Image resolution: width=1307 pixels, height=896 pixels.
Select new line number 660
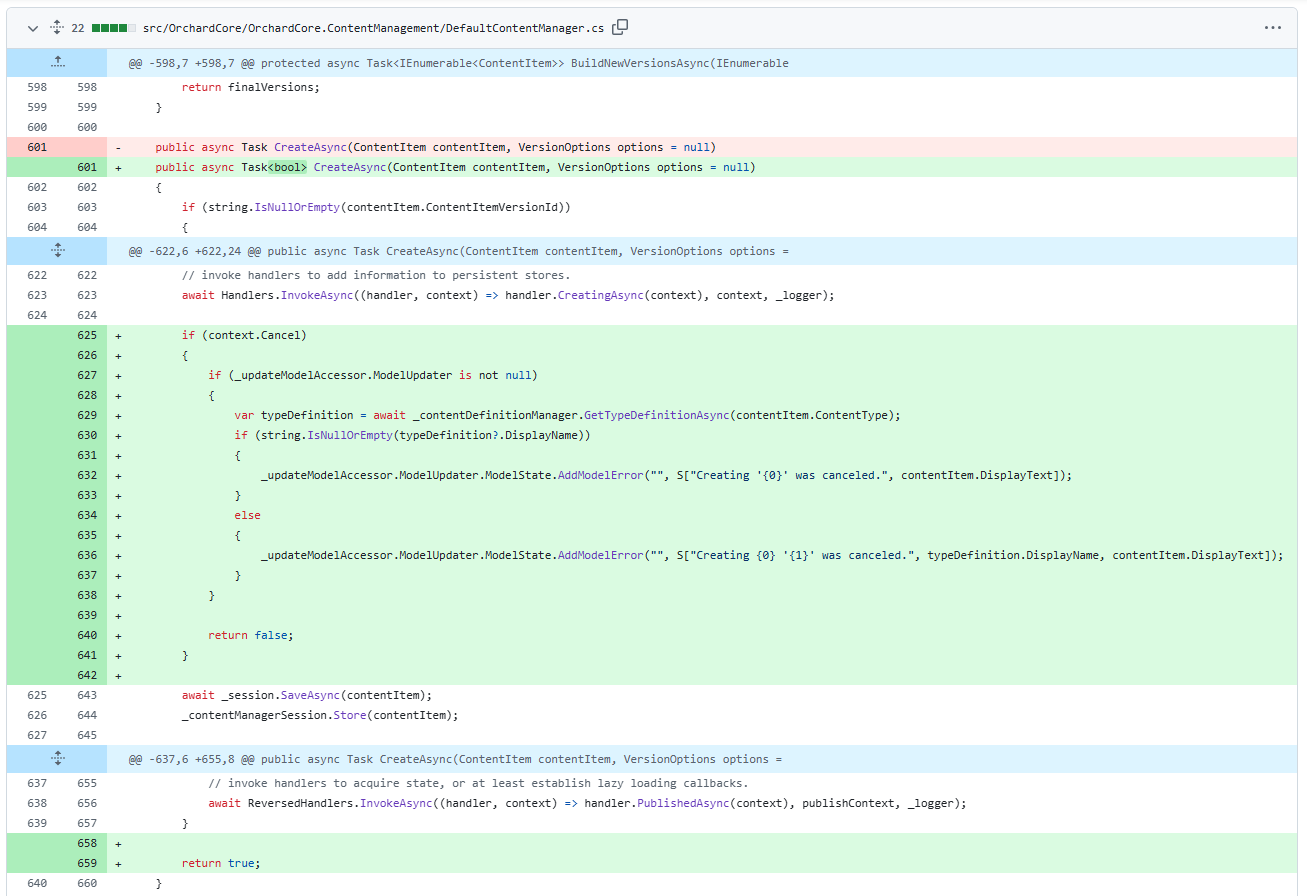click(86, 883)
